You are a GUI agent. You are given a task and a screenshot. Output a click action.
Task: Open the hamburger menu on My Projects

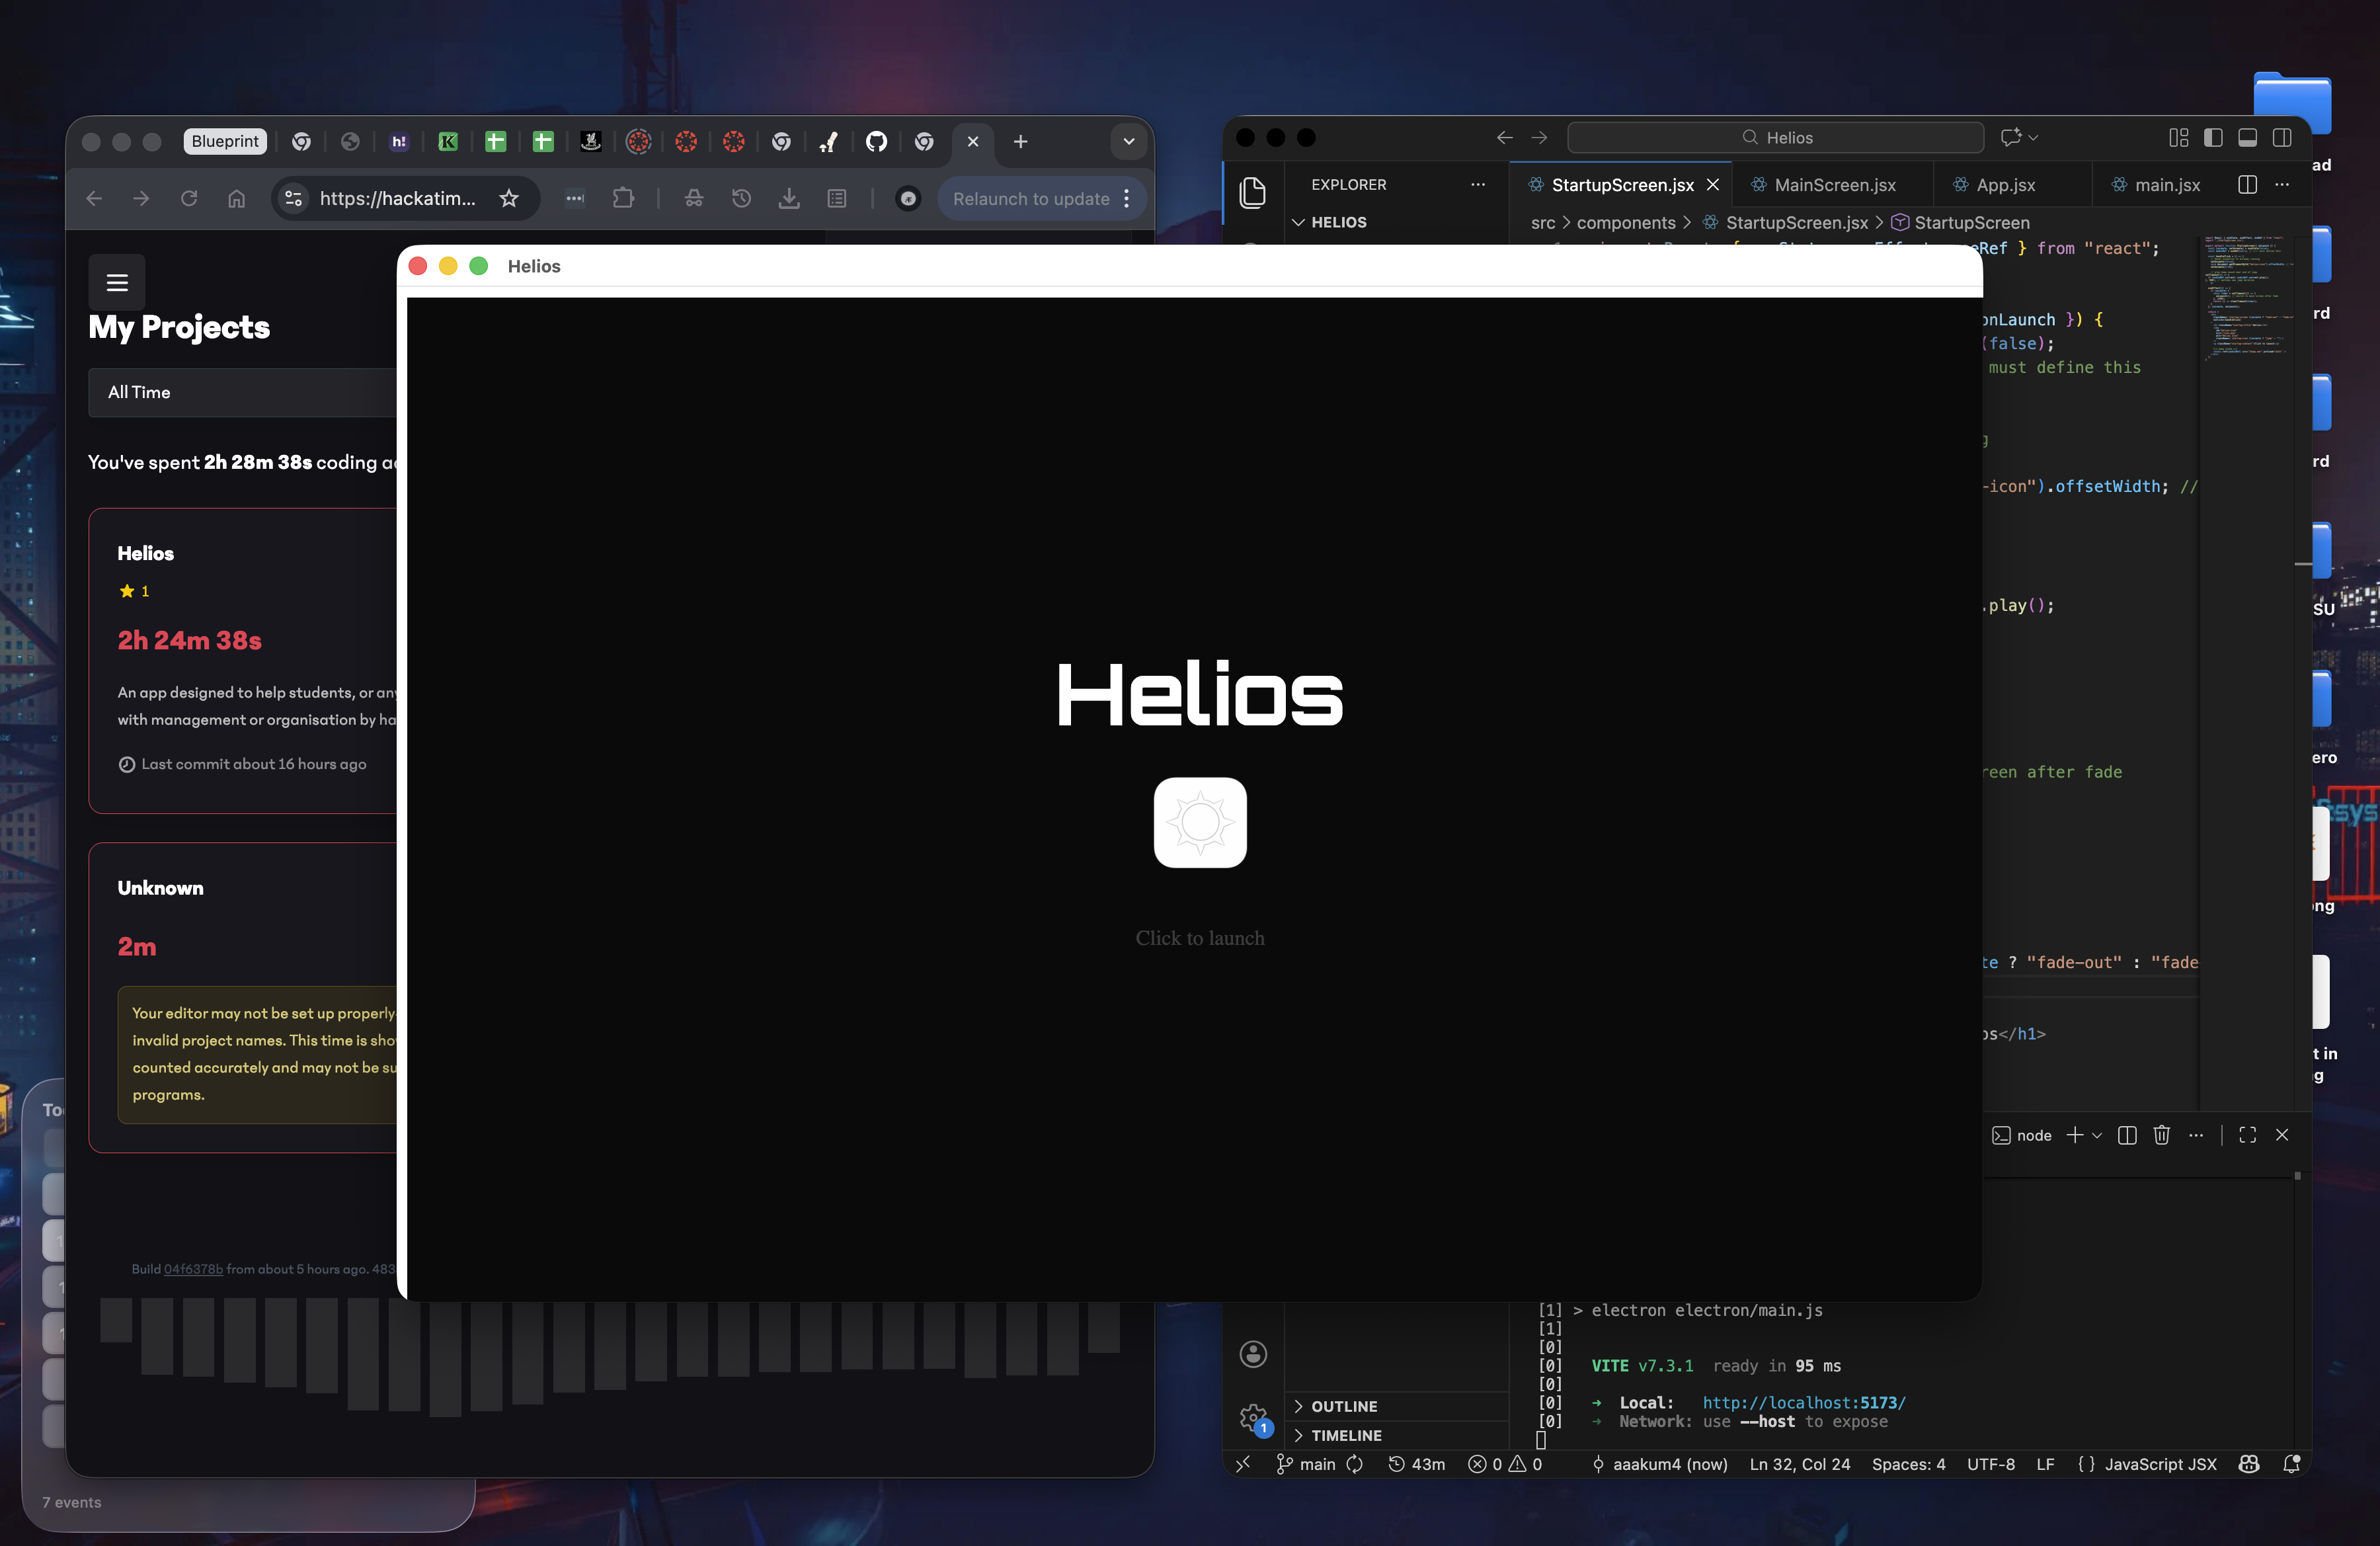coord(117,282)
